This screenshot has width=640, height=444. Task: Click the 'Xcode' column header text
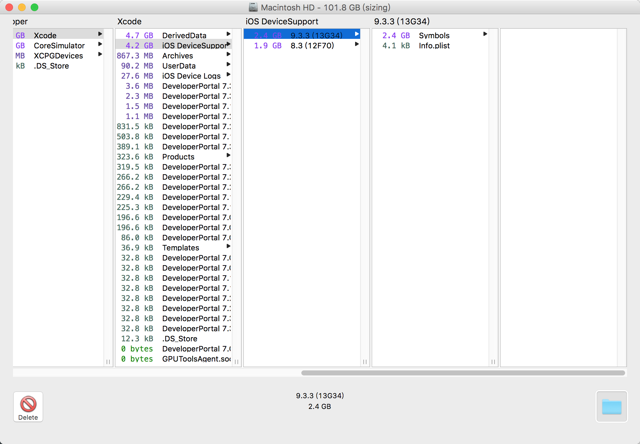tap(129, 21)
